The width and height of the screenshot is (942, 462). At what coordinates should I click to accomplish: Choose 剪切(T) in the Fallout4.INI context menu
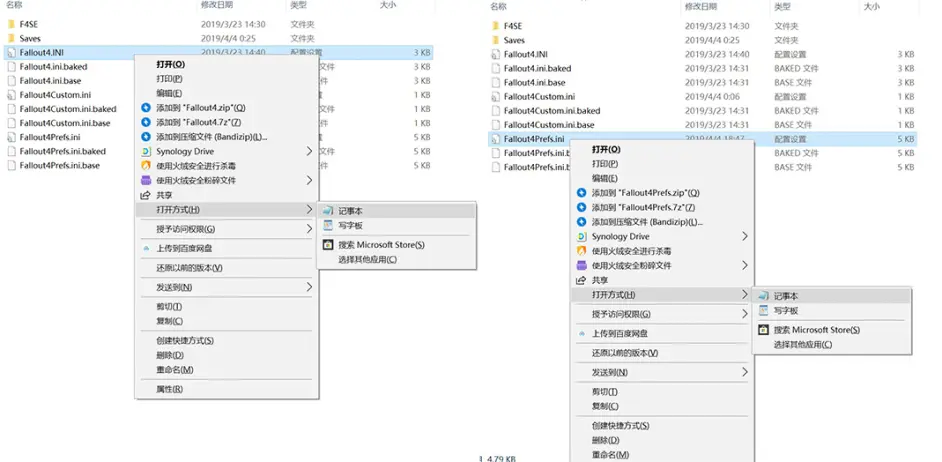coord(169,306)
